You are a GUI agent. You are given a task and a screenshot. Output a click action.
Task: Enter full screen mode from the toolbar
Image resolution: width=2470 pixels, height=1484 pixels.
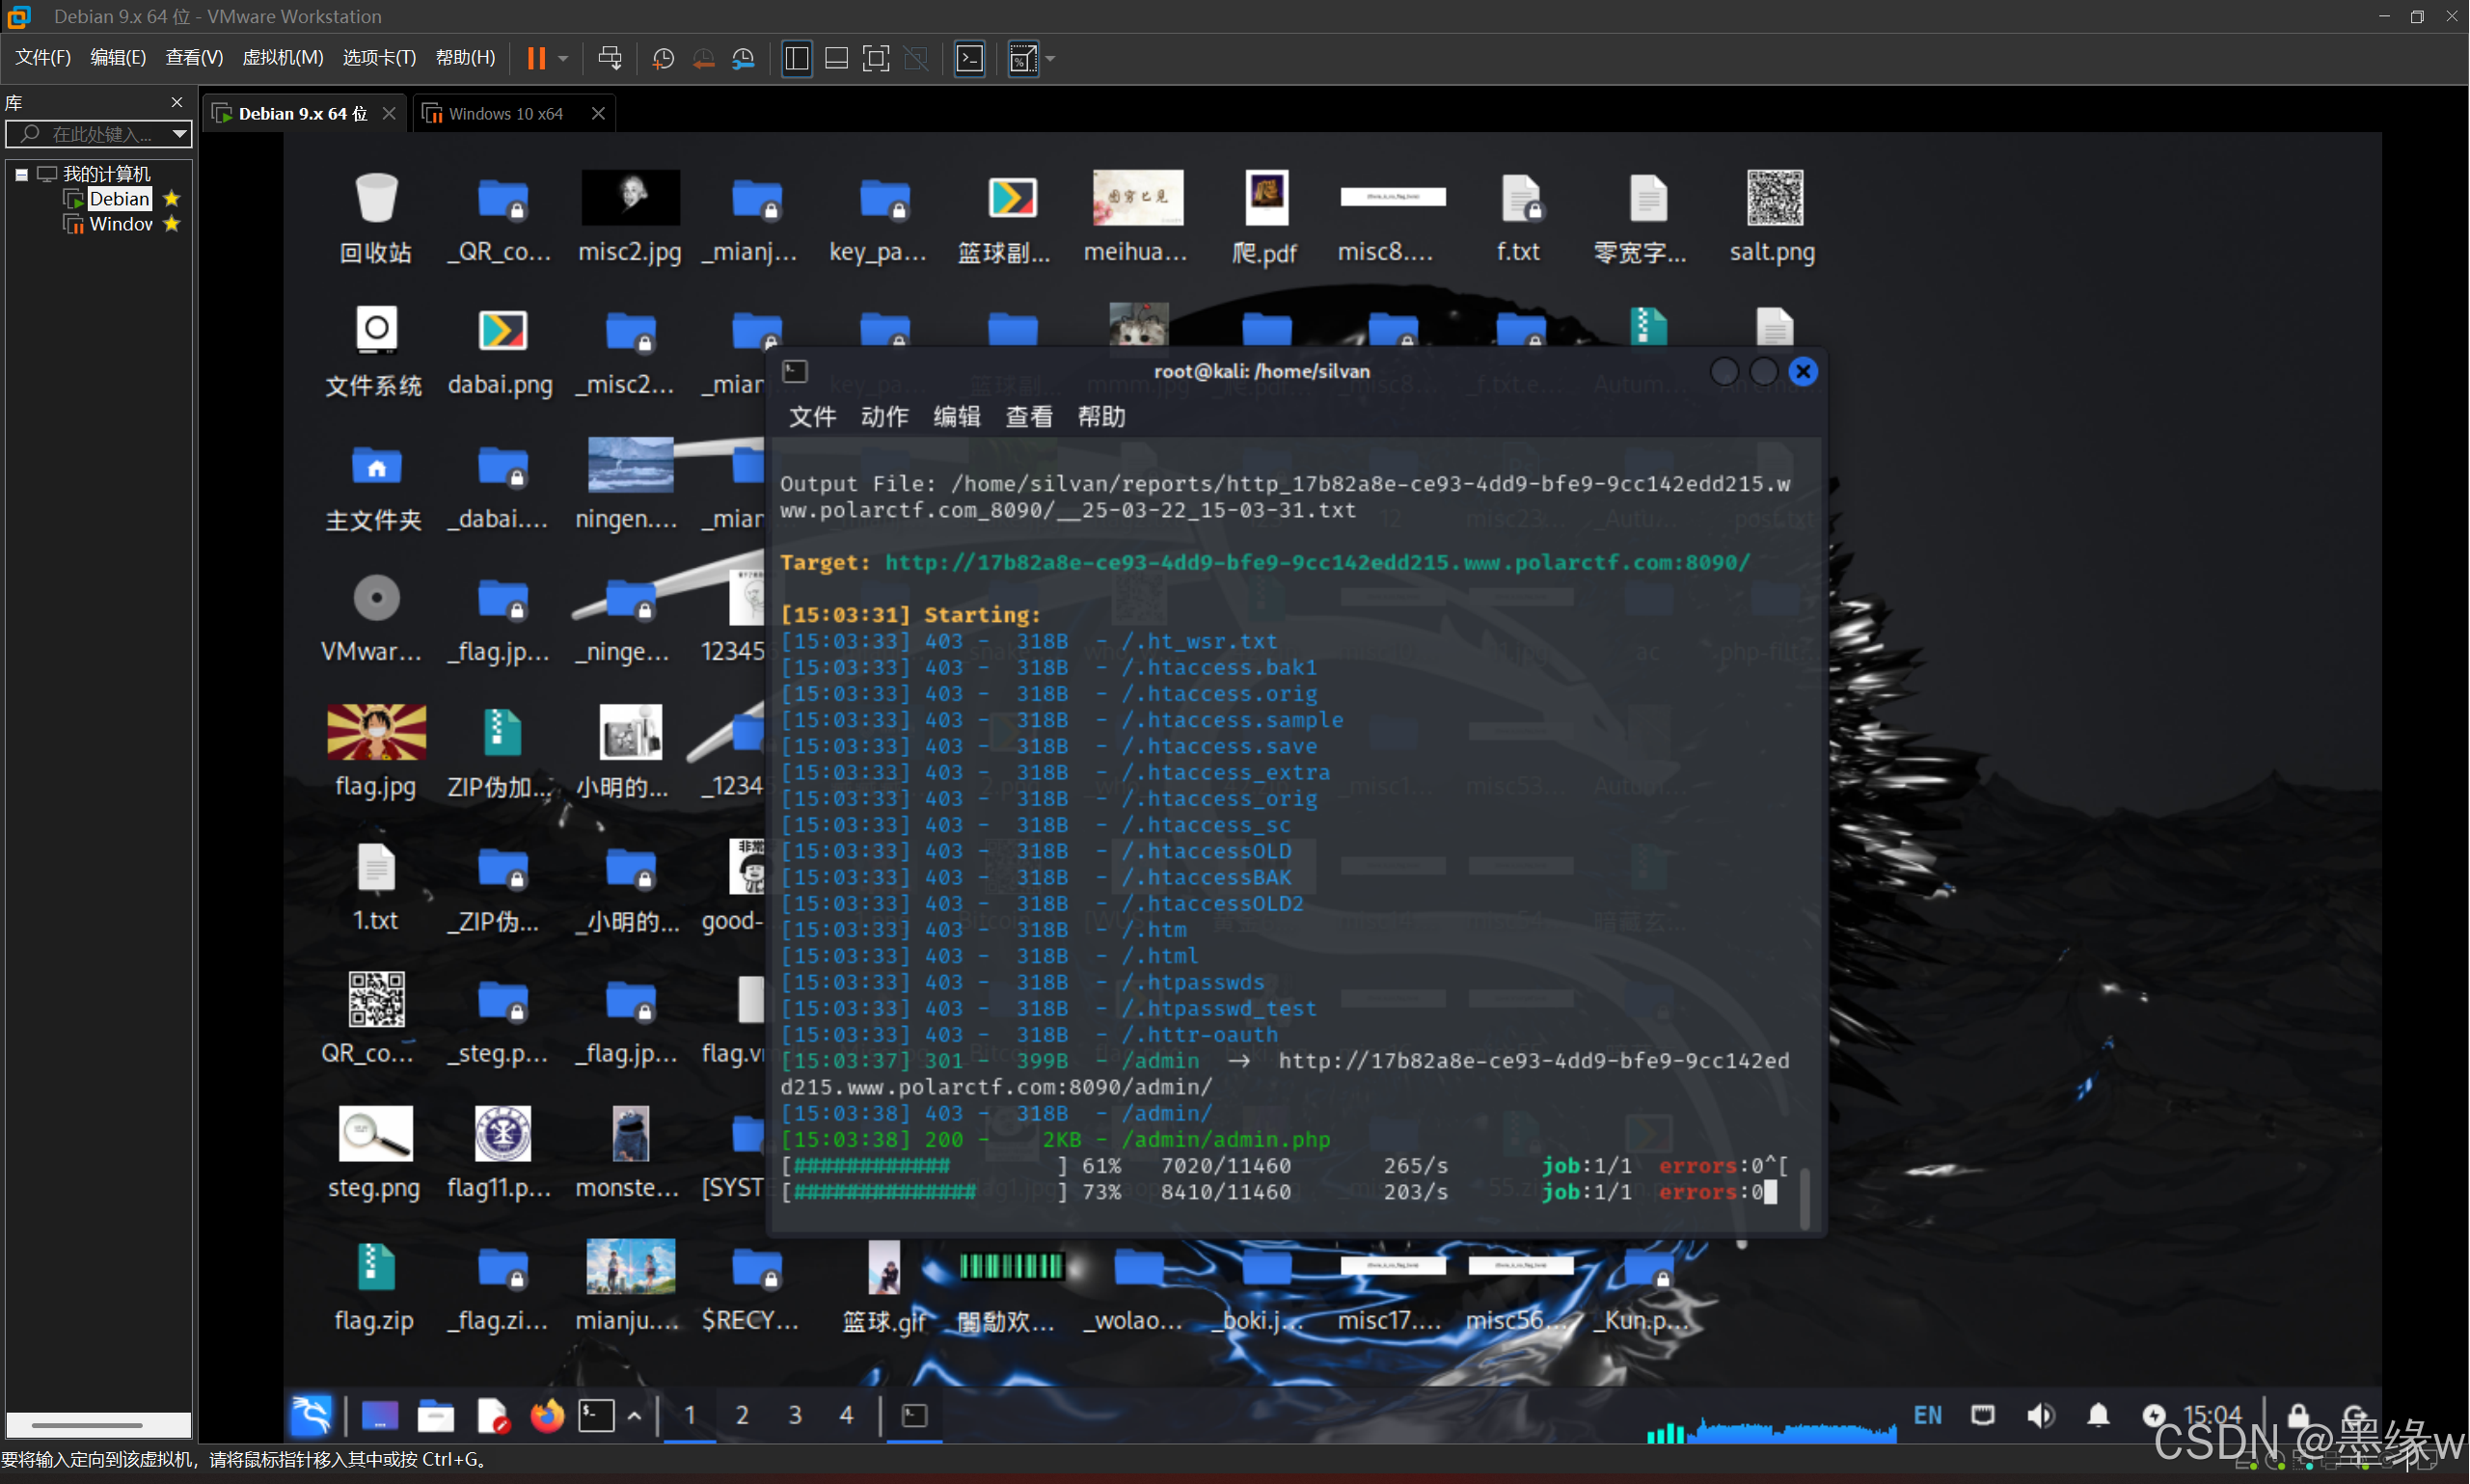pyautogui.click(x=875, y=58)
